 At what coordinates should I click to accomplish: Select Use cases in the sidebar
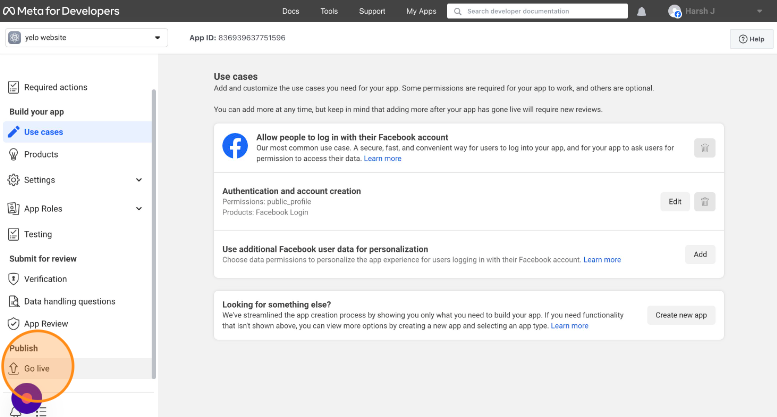pyautogui.click(x=78, y=132)
